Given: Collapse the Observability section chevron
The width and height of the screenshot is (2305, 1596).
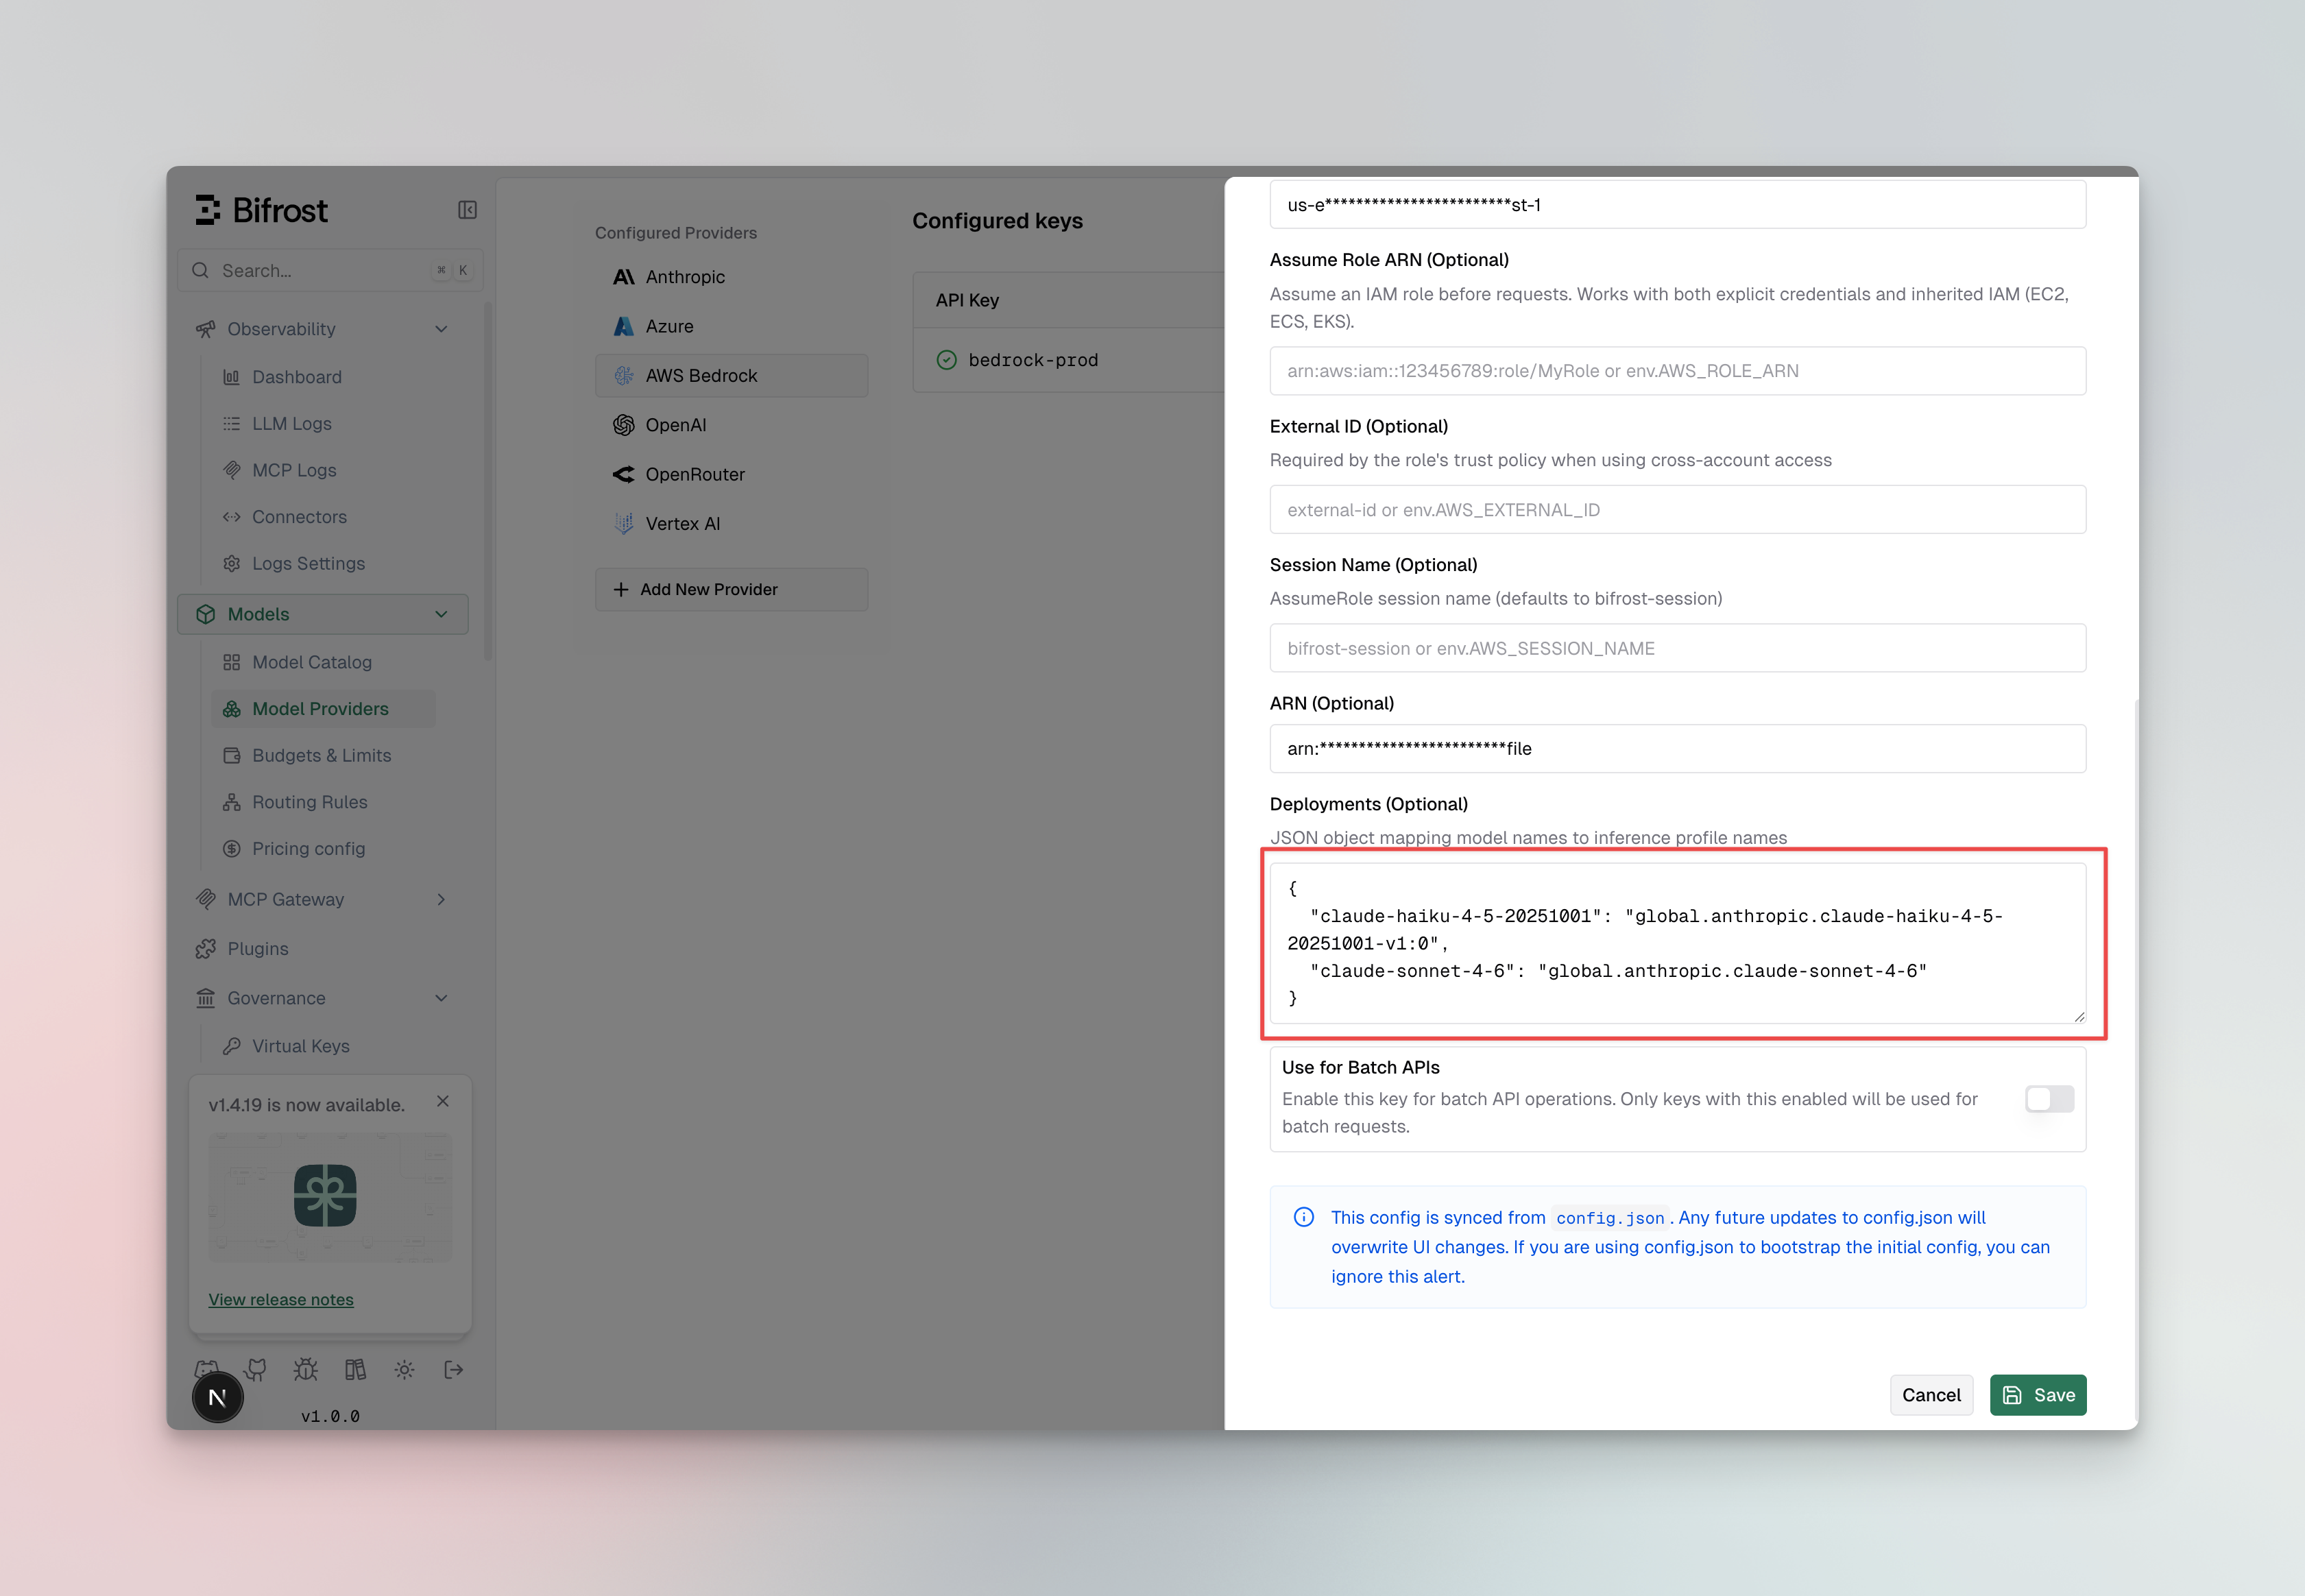Looking at the screenshot, I should (x=441, y=329).
